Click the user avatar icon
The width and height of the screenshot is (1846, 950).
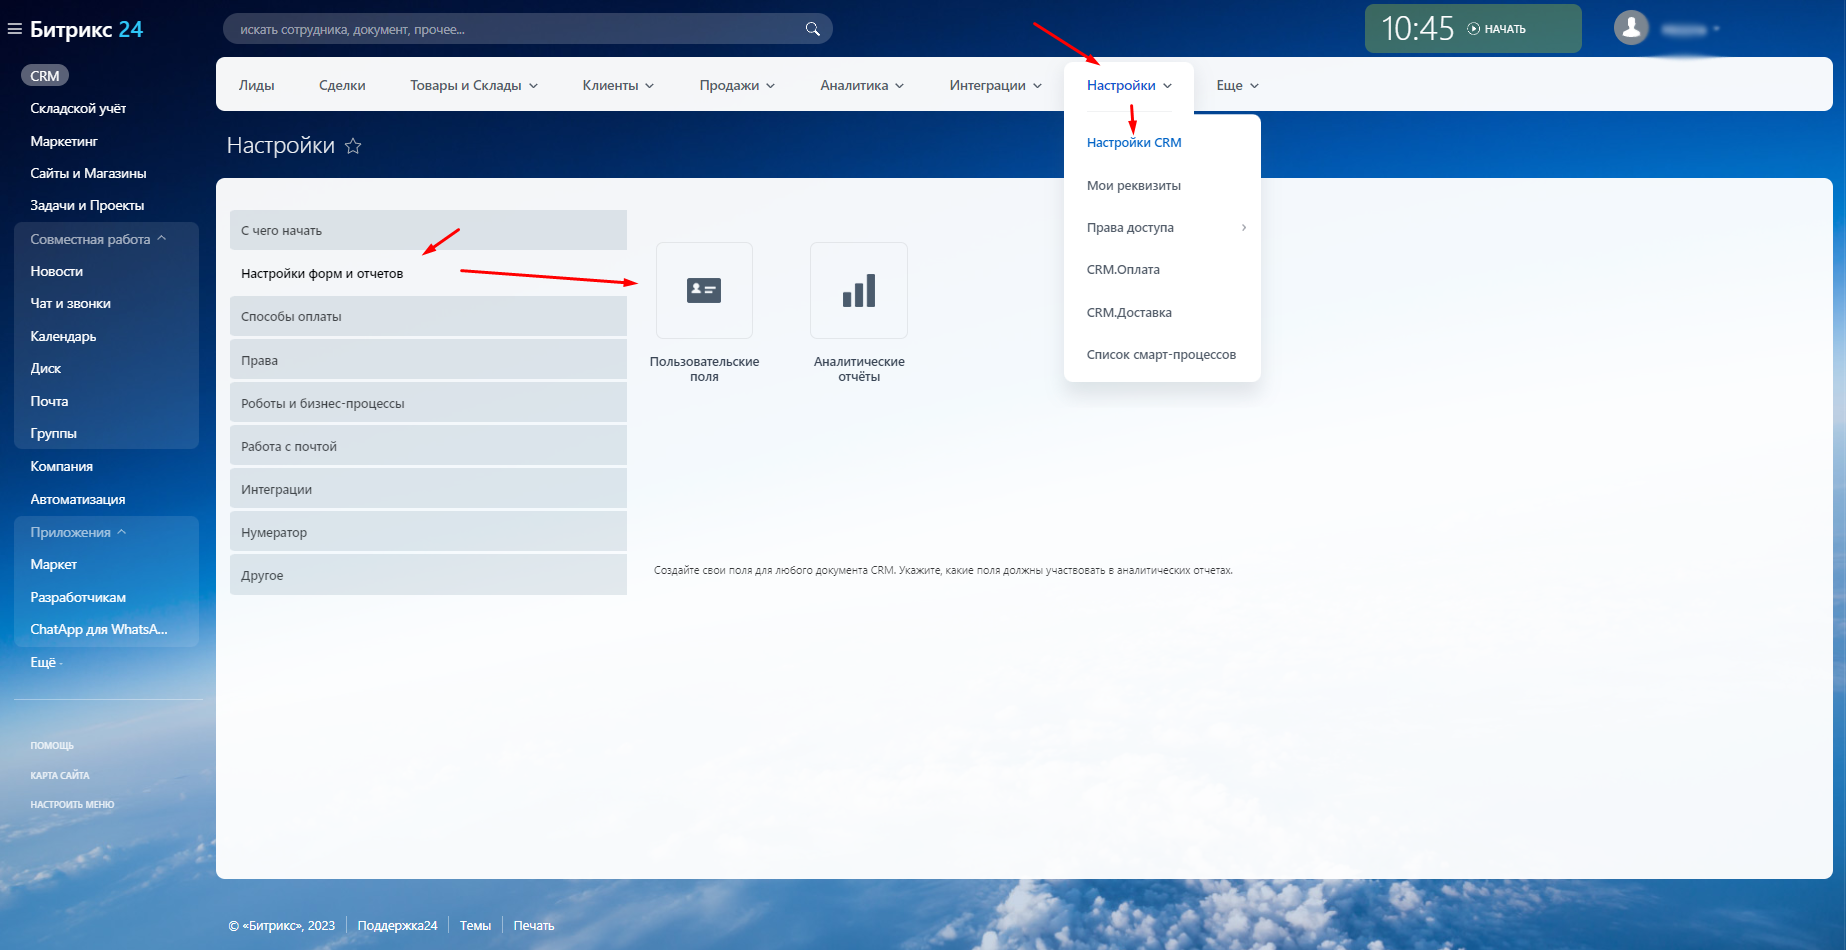click(x=1631, y=28)
